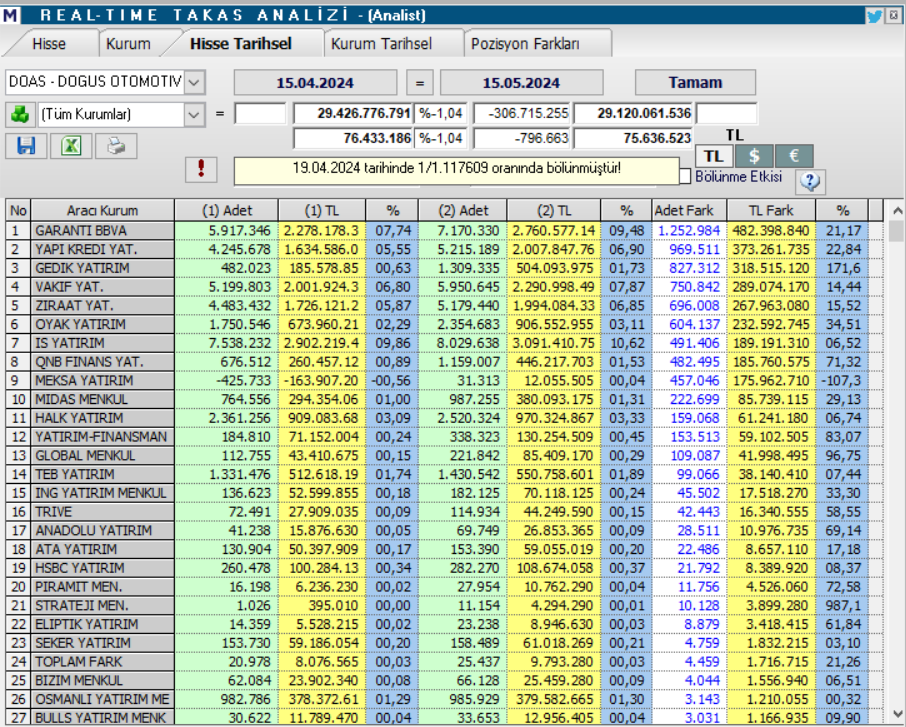Switch to the Kurum Tarihsel tab
906x727 pixels.
click(x=382, y=43)
